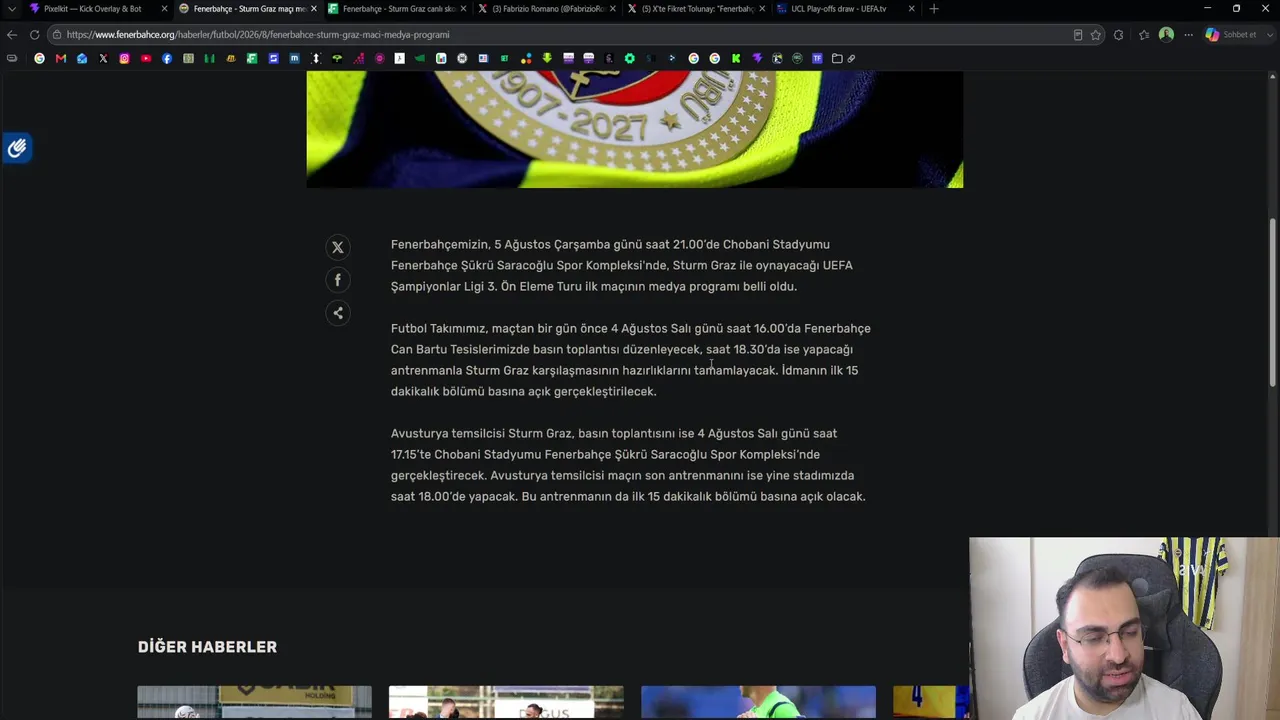
Task: Click the paragraph starting 'Avusturya temsilcisi Sturm Graz'
Action: [628, 465]
